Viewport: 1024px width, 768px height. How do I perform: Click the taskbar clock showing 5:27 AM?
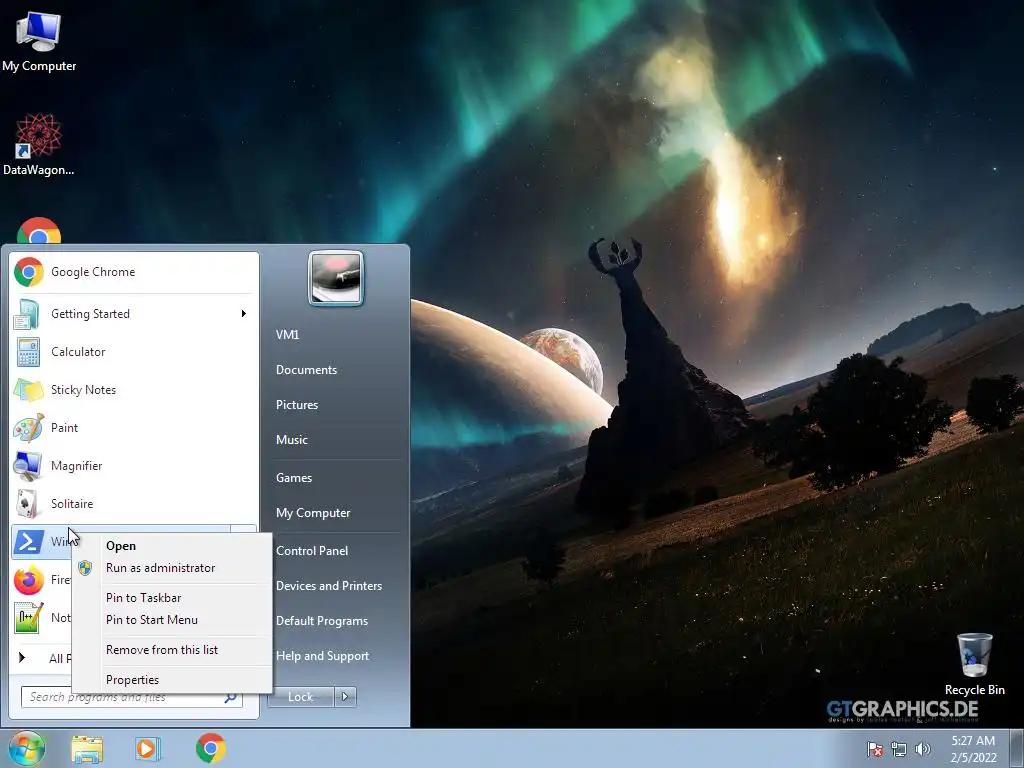point(973,749)
